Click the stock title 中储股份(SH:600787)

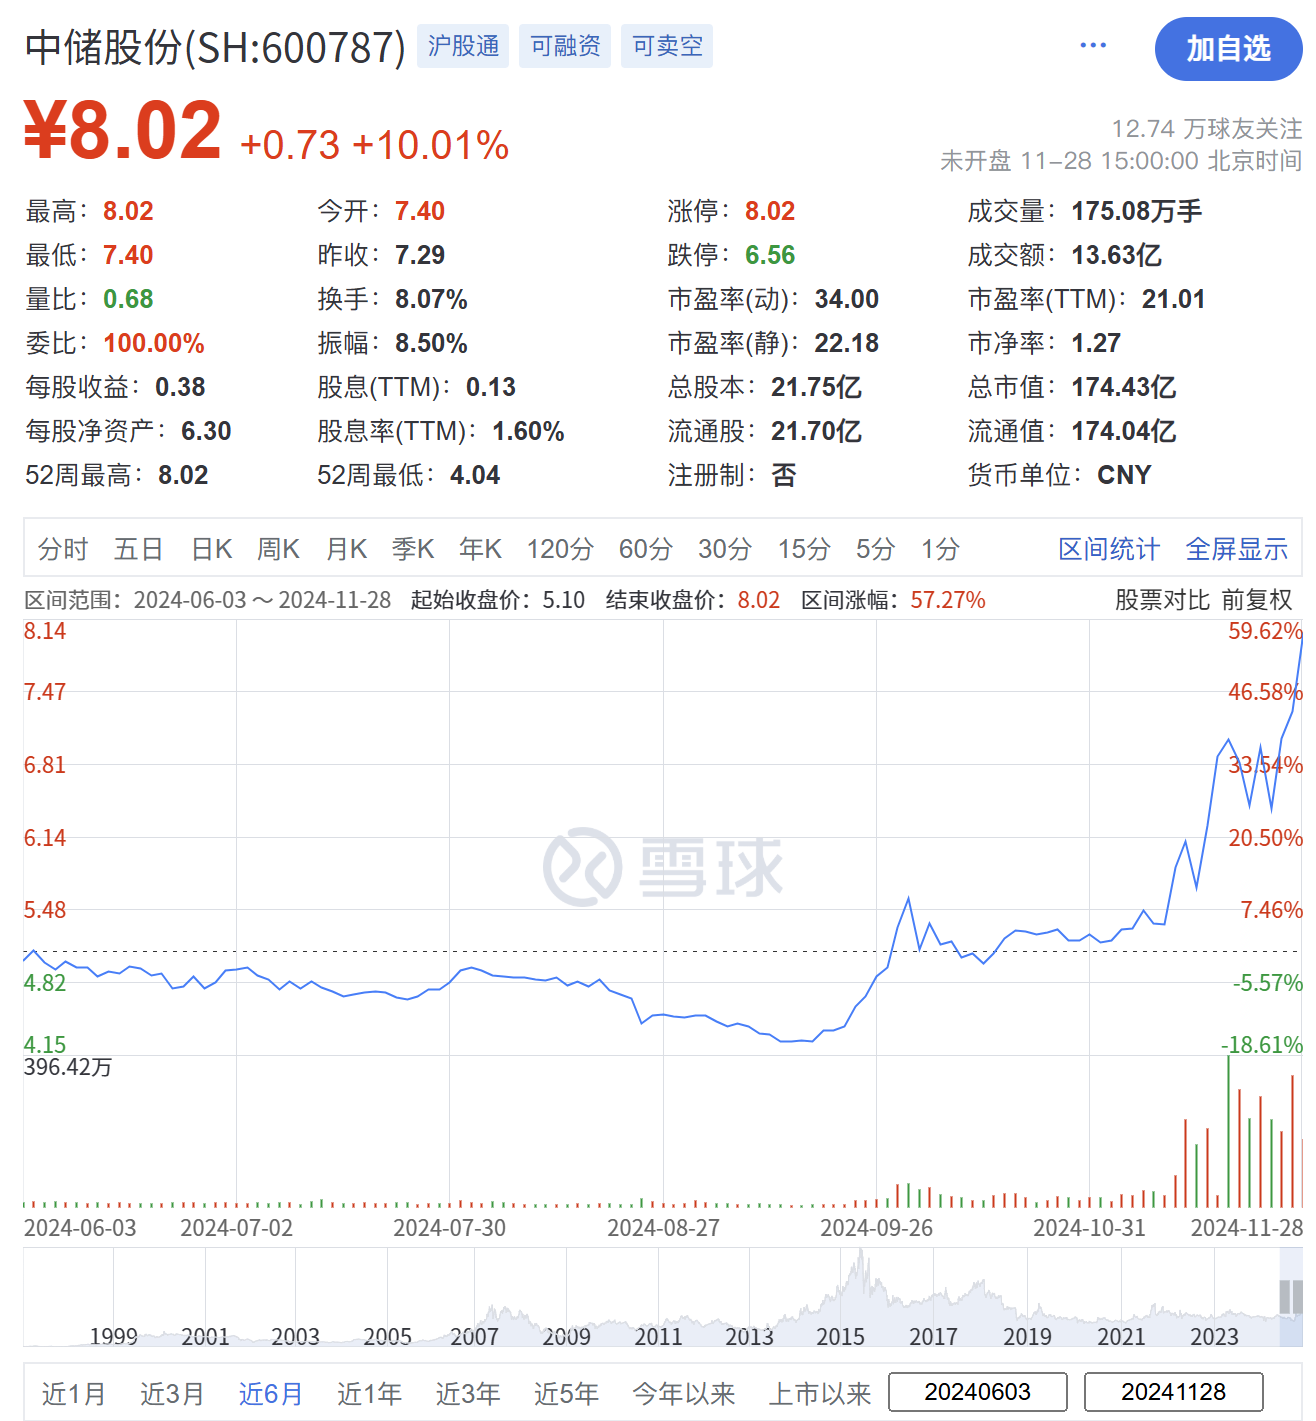point(216,47)
